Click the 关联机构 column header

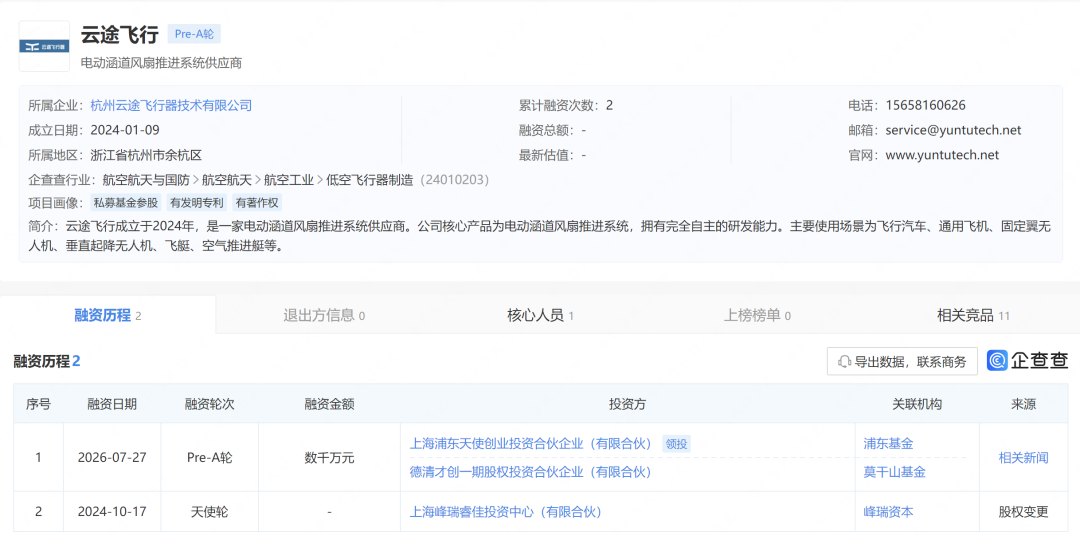[917, 404]
